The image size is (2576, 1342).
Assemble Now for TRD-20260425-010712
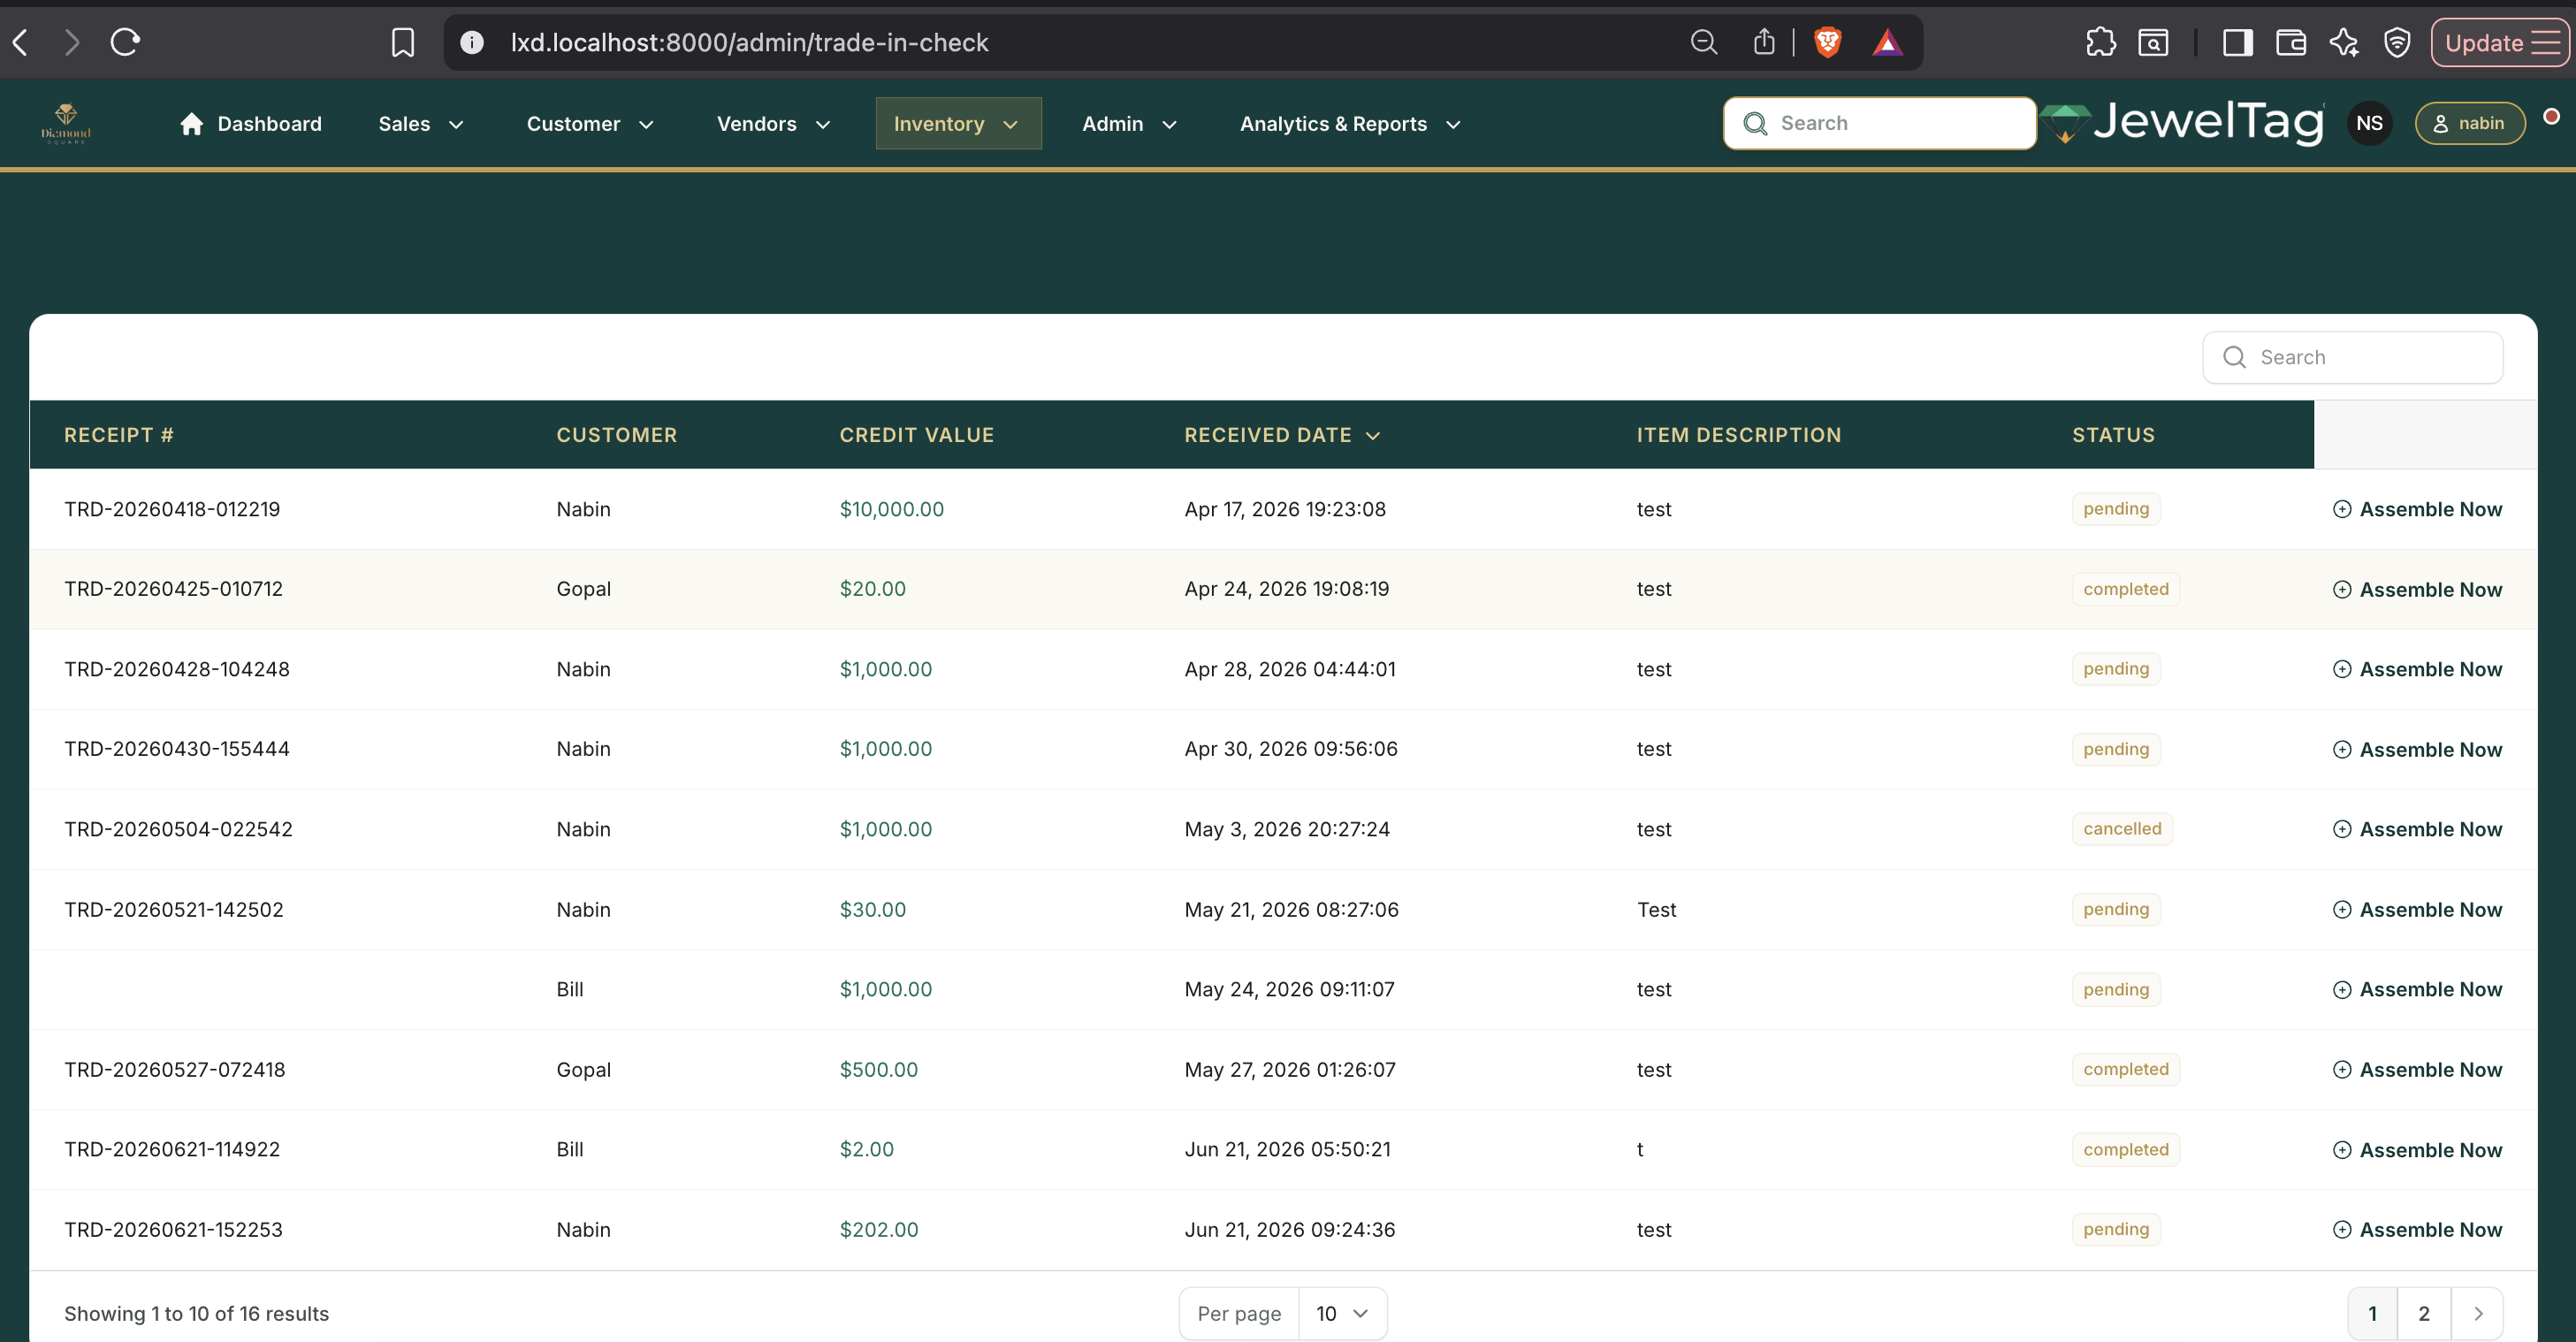tap(2417, 590)
